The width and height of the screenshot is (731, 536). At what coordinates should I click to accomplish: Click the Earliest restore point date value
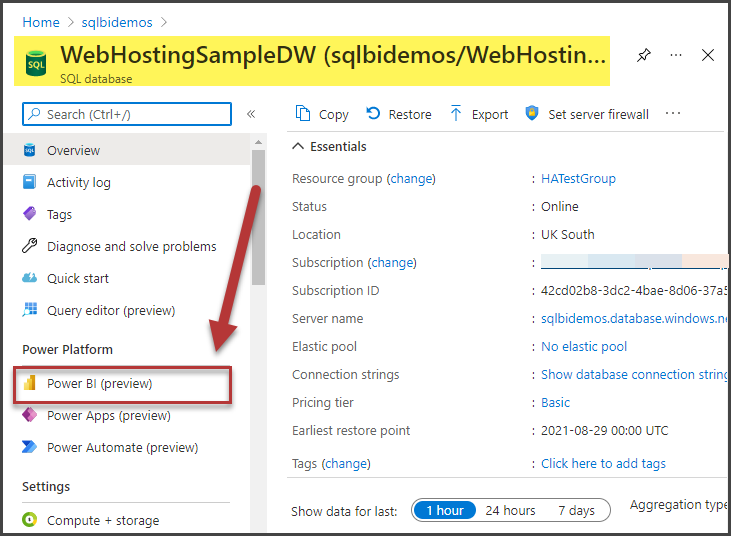click(604, 430)
